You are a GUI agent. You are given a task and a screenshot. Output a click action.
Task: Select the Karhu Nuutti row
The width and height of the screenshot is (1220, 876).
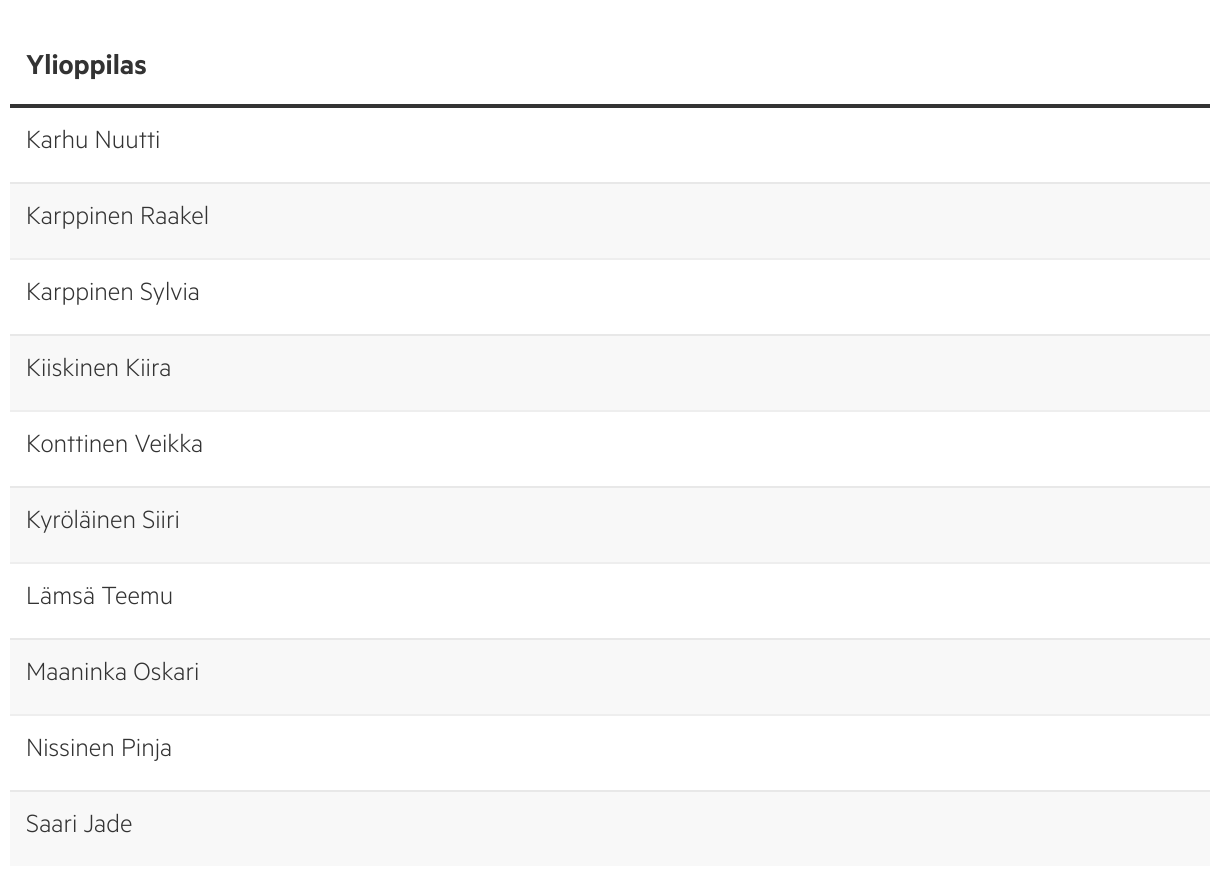point(93,141)
